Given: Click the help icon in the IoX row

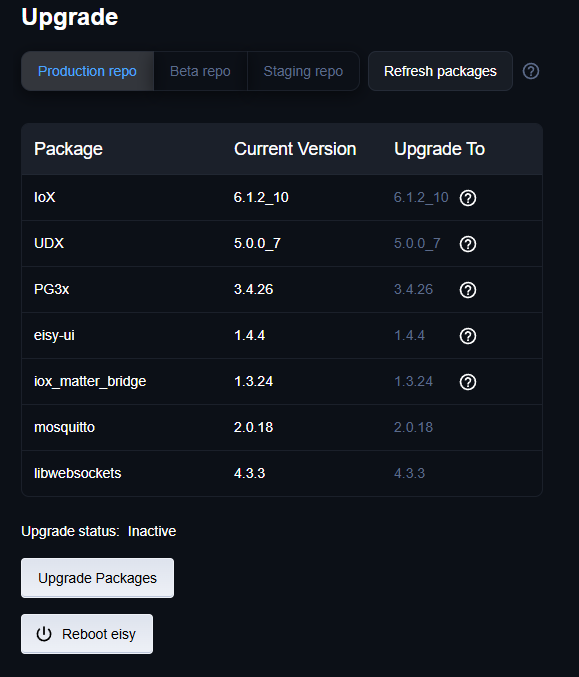Looking at the screenshot, I should 468,198.
